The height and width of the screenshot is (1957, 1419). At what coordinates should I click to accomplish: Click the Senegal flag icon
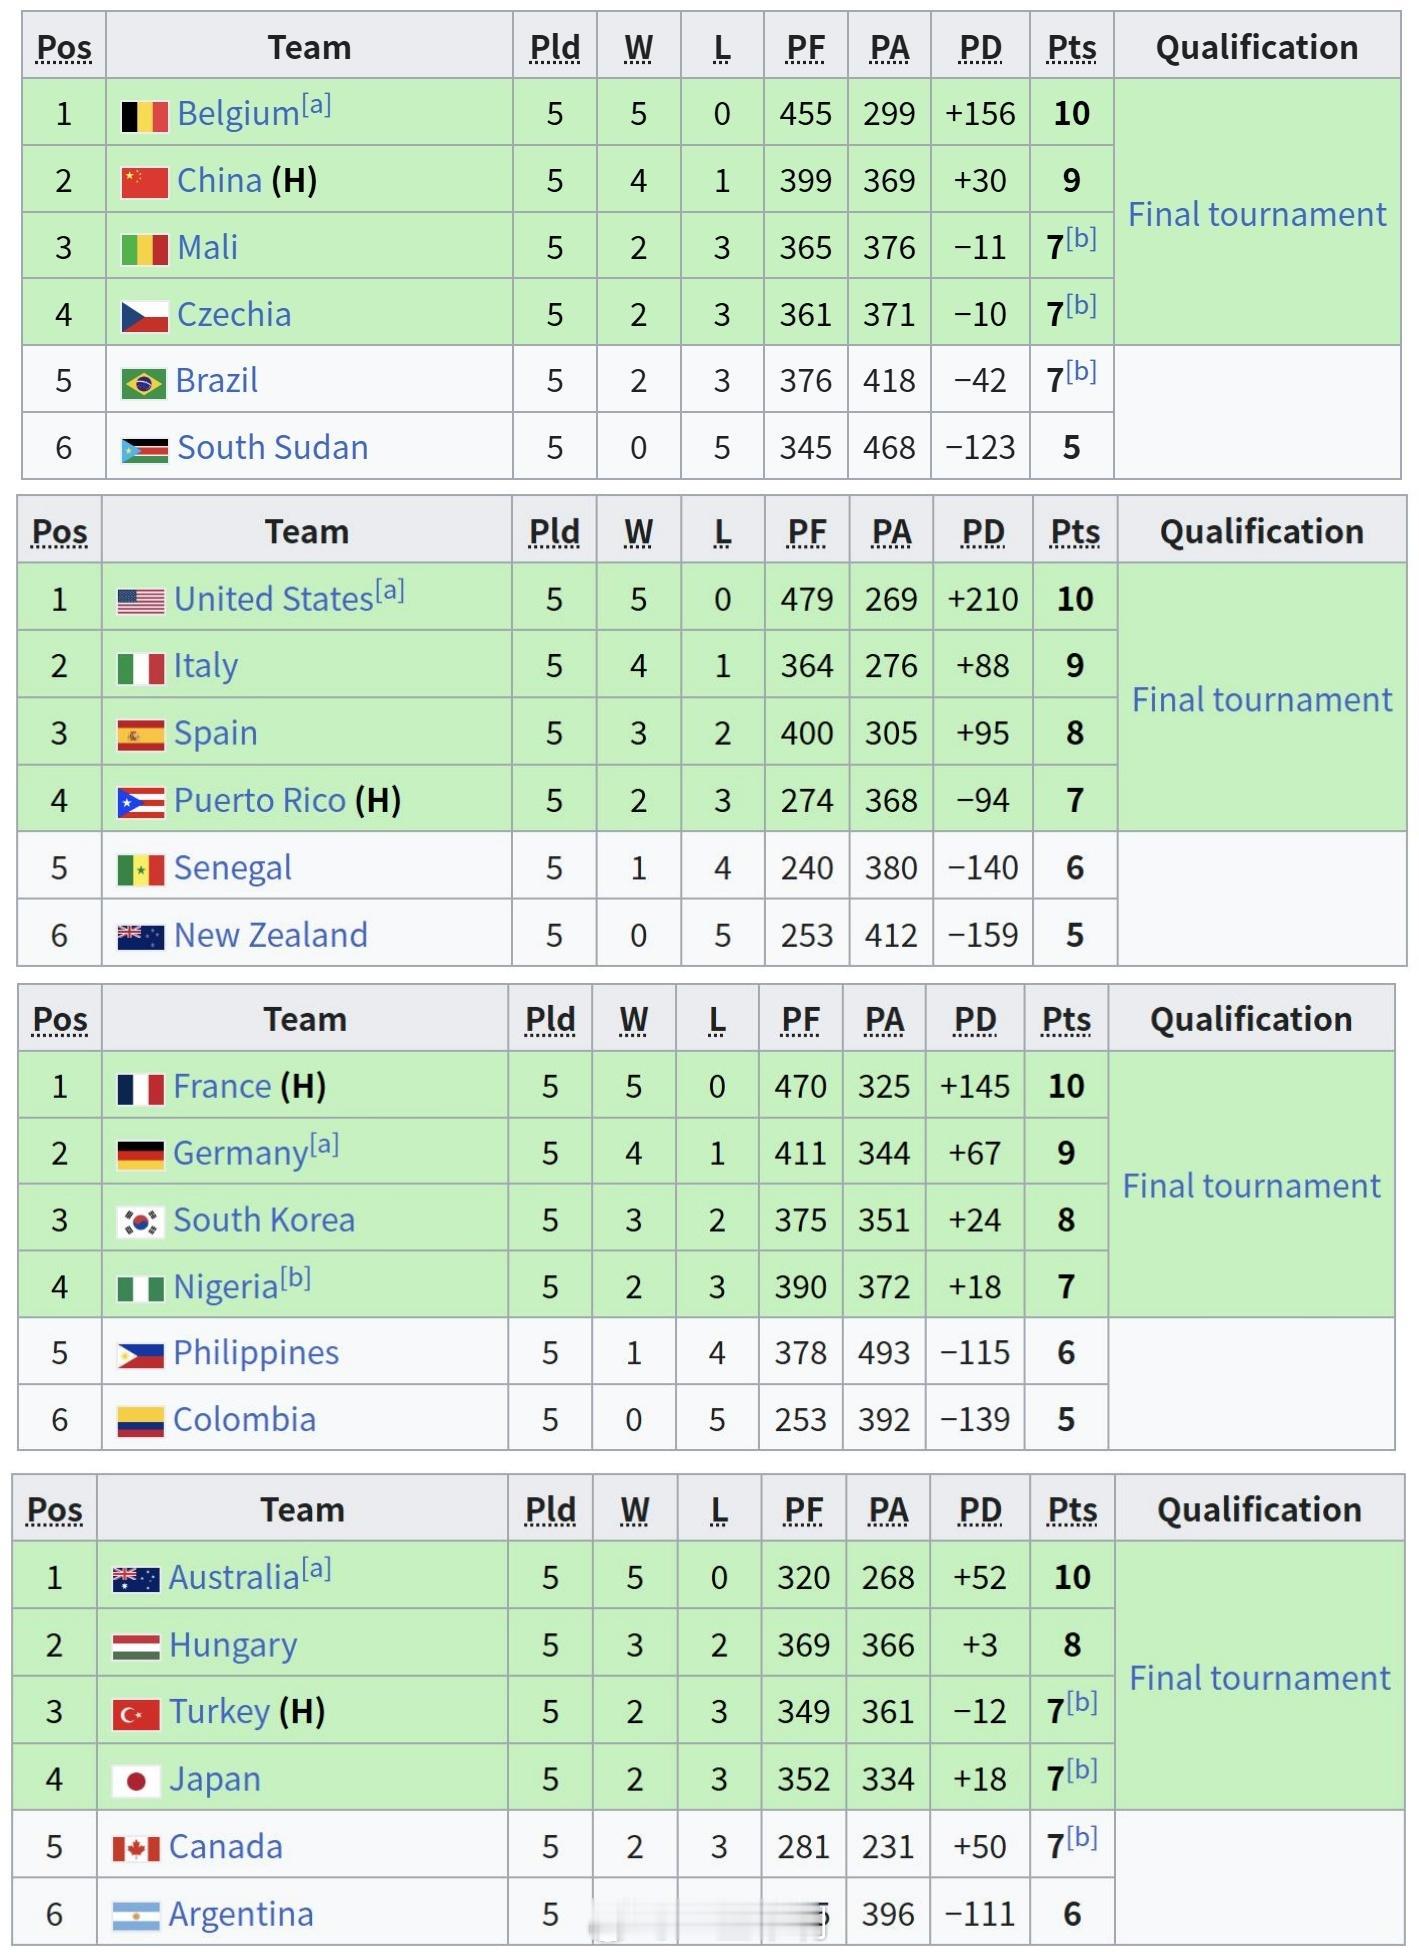tap(140, 870)
